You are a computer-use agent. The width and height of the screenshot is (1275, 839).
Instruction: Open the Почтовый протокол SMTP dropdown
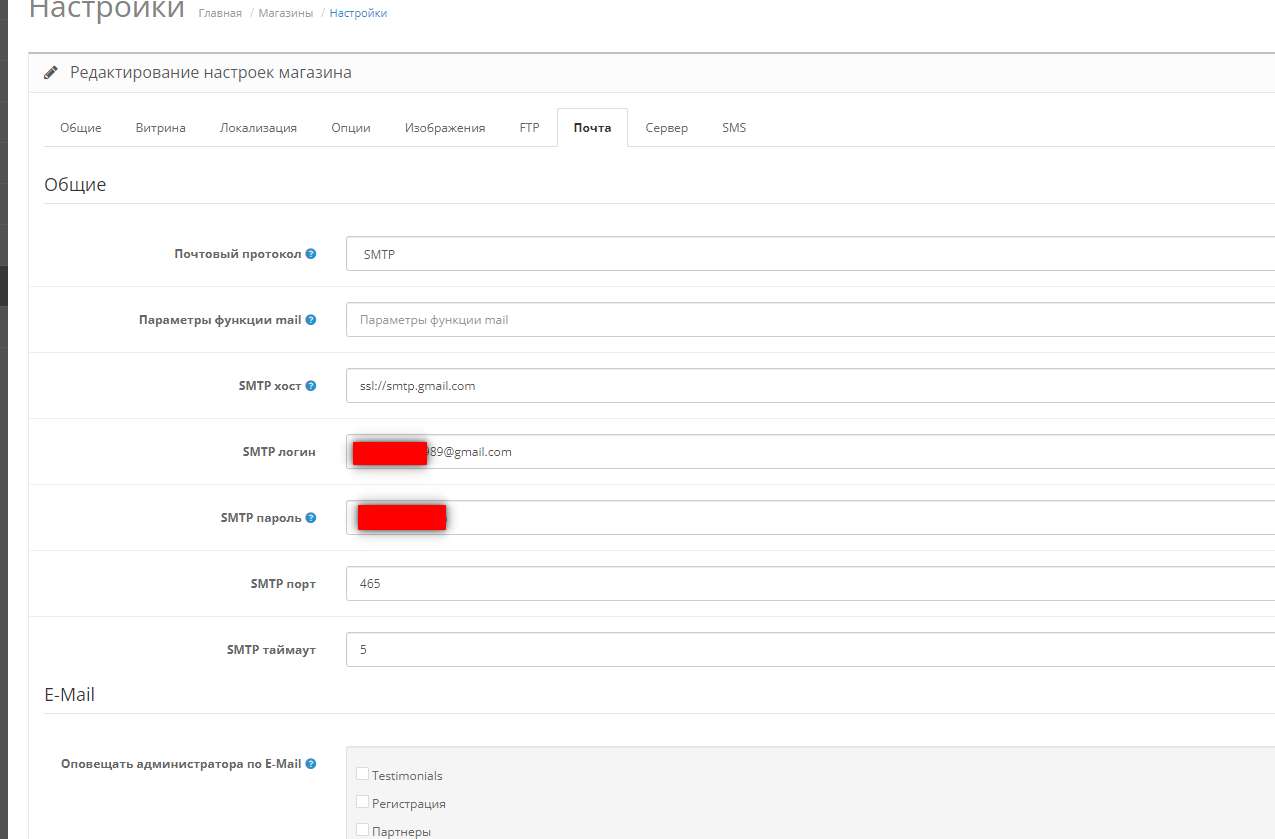point(810,254)
